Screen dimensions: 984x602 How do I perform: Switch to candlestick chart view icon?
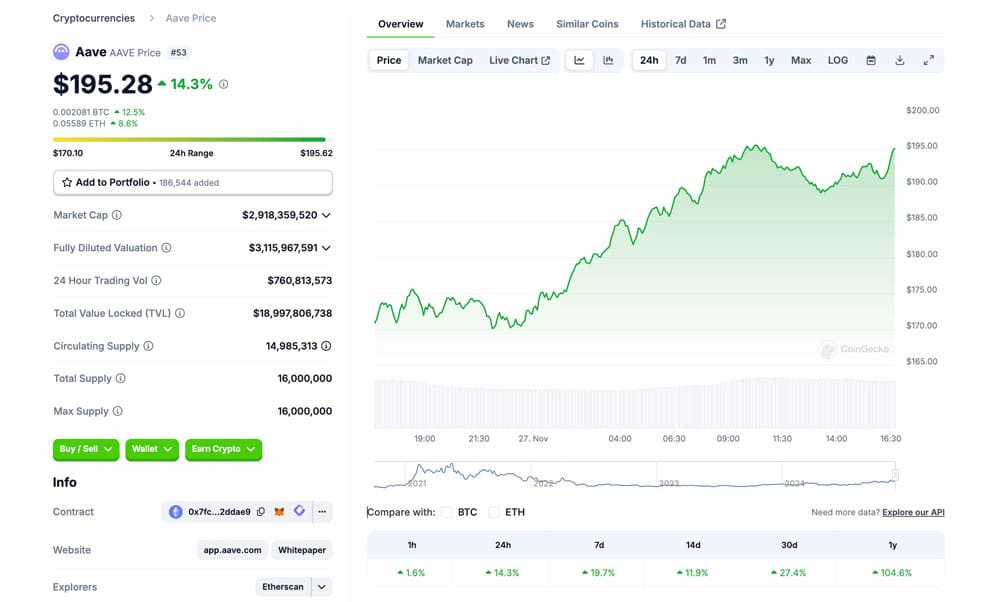tap(608, 60)
